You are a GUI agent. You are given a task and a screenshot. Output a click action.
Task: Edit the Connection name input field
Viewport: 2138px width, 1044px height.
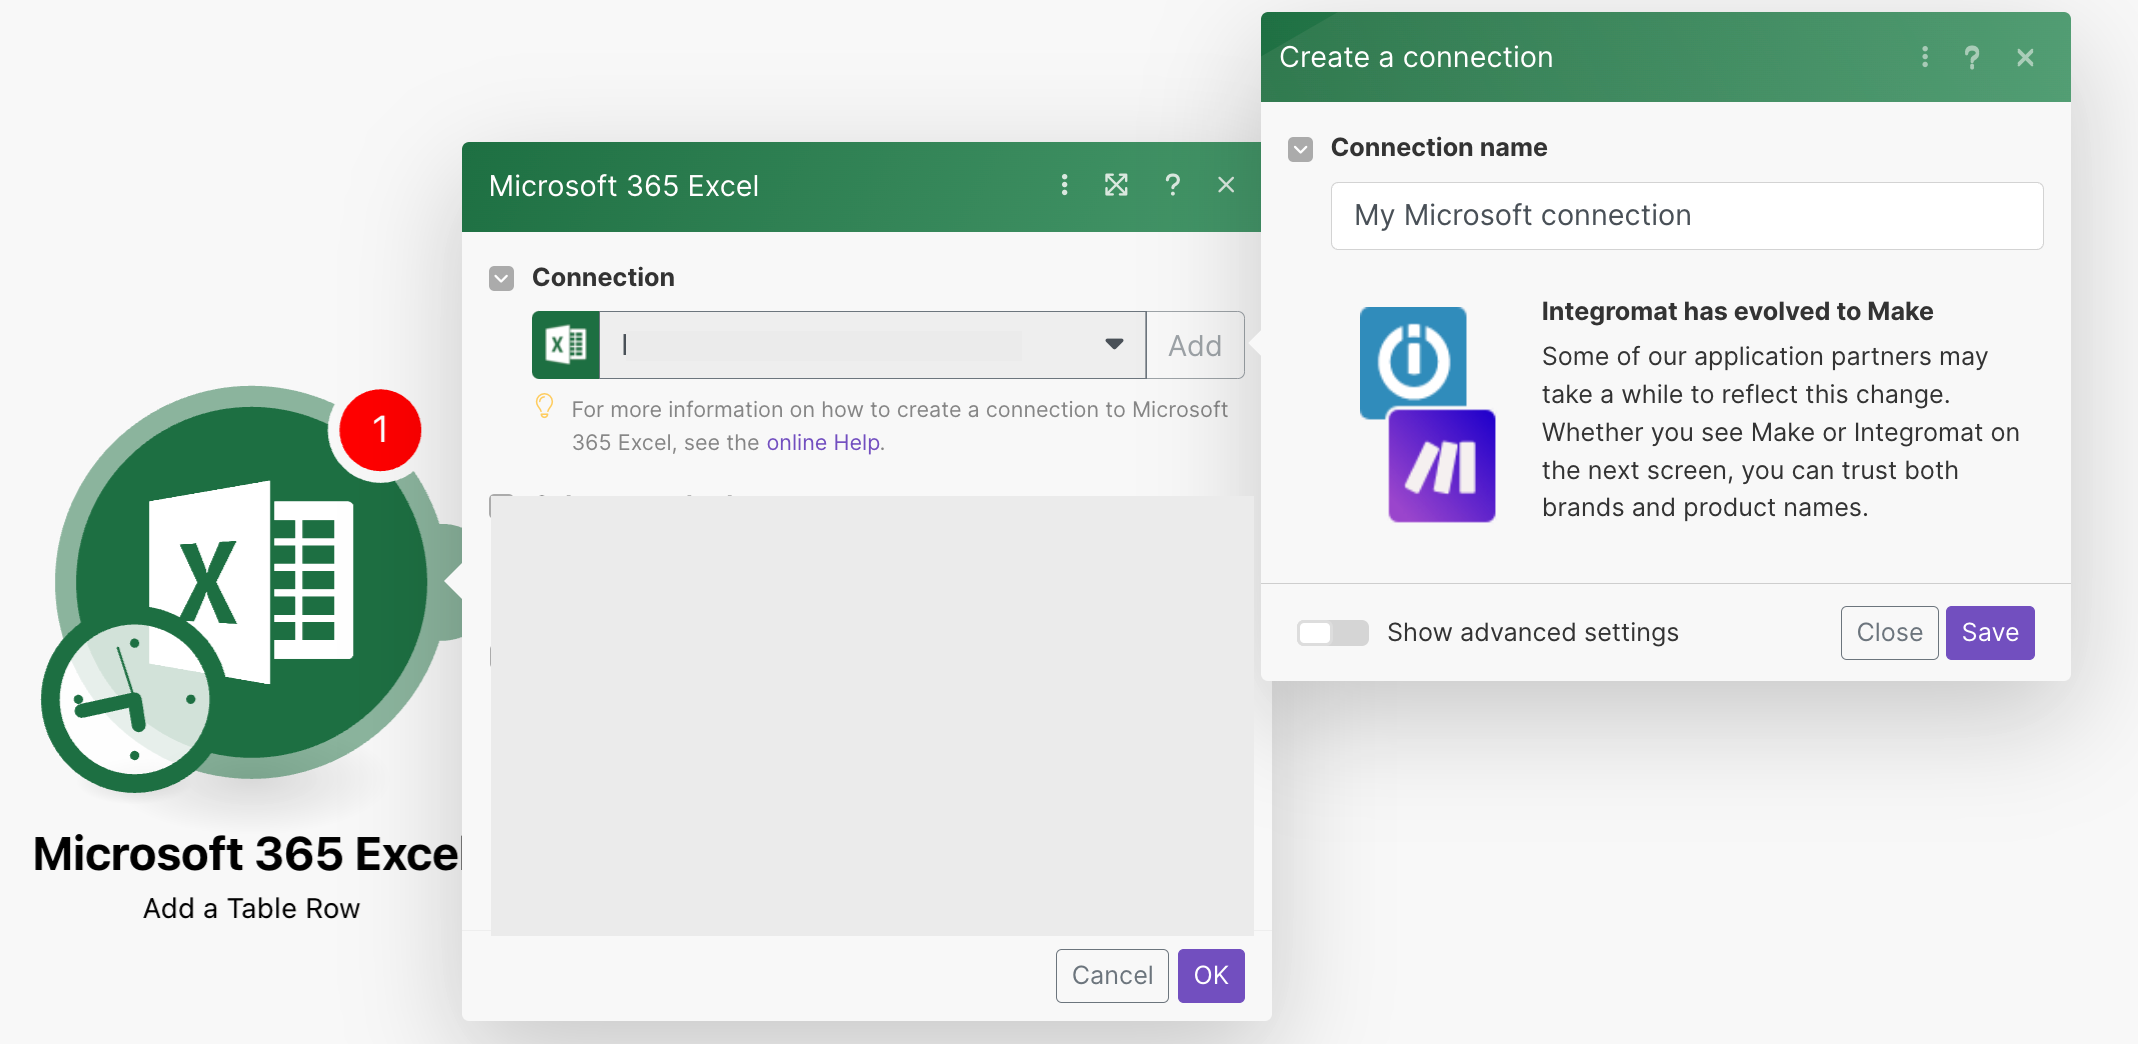(1687, 216)
